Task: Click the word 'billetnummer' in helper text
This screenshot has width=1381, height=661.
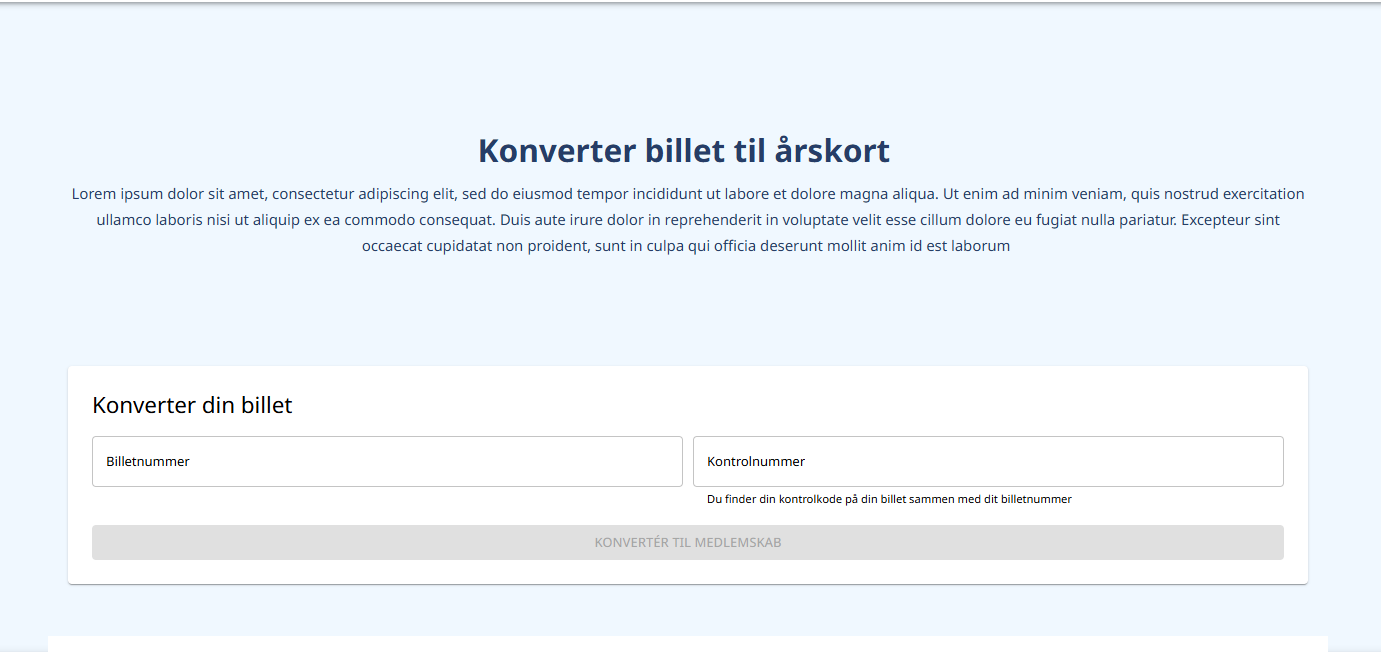Action: 1036,499
